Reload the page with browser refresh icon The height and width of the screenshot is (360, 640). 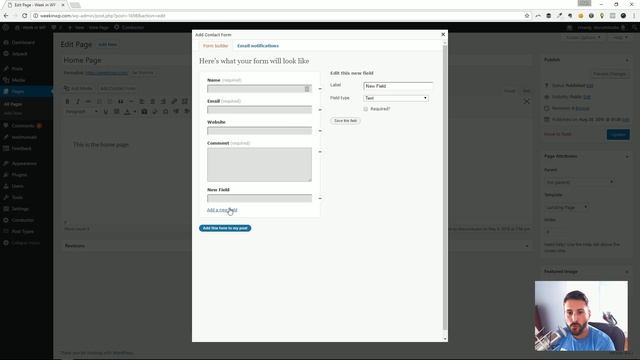pyautogui.click(x=24, y=16)
